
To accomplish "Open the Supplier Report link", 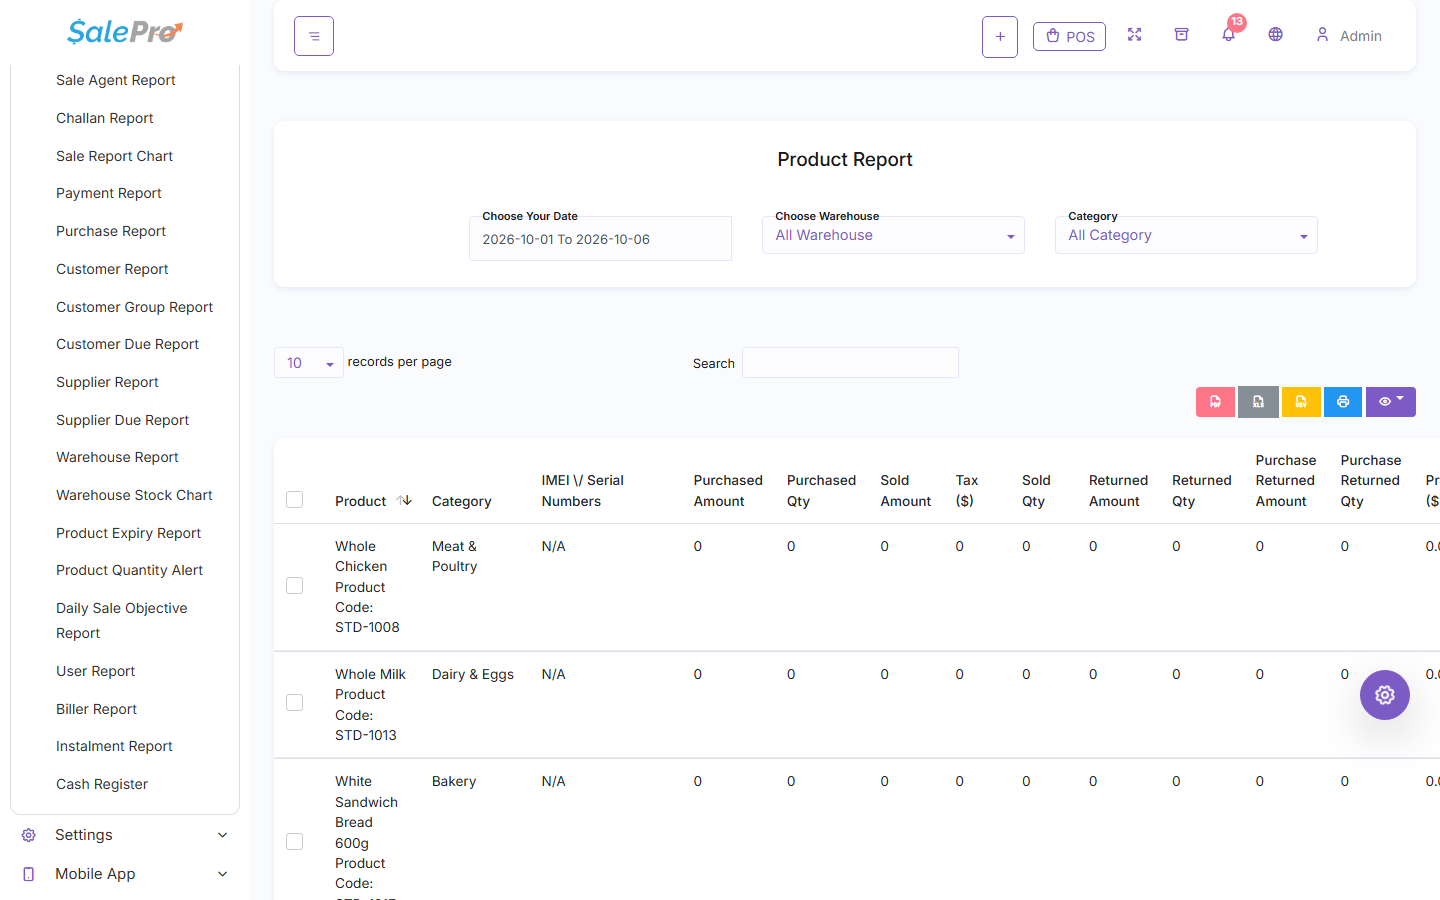I will click(107, 382).
